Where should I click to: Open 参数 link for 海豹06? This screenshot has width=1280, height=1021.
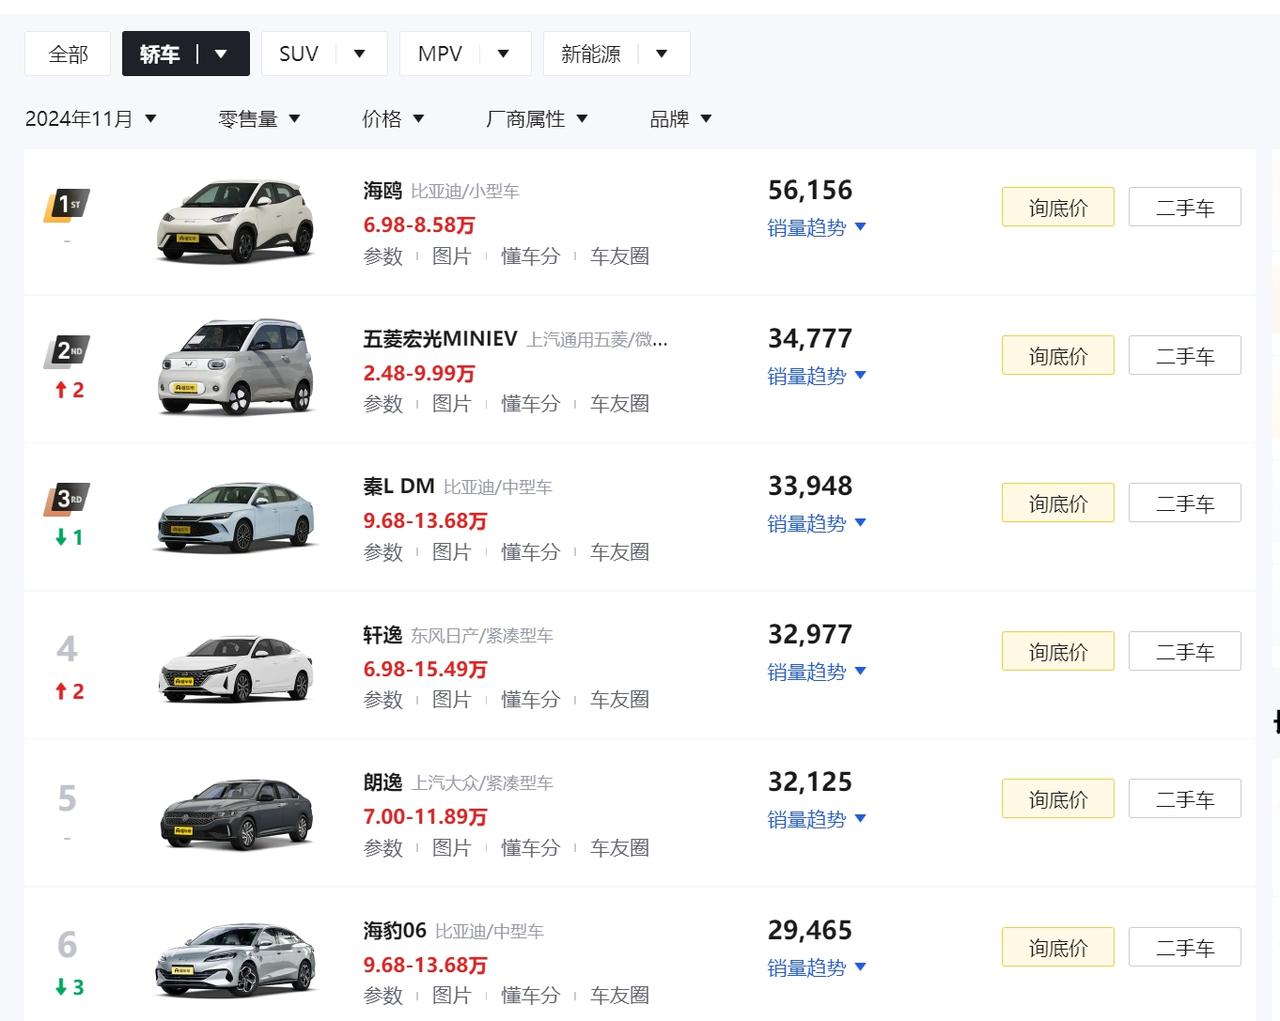pos(383,996)
